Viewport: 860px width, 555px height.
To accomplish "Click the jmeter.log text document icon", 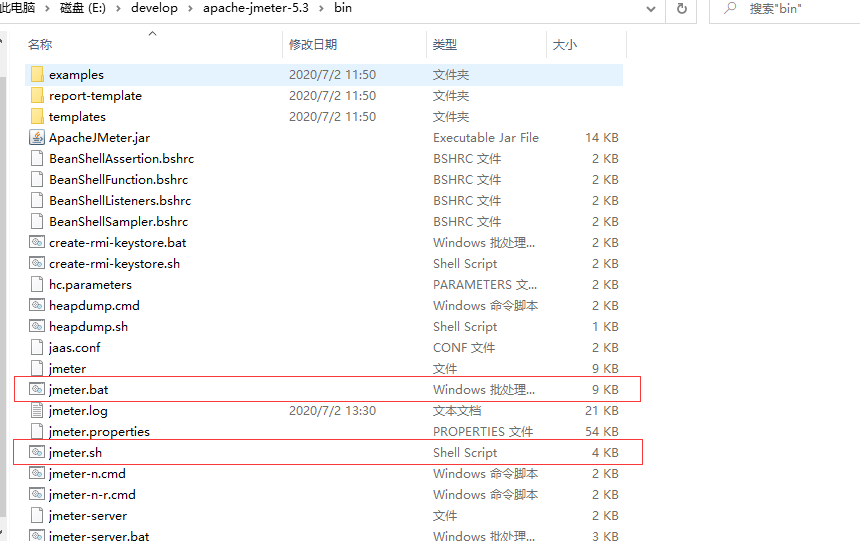I will [x=37, y=410].
